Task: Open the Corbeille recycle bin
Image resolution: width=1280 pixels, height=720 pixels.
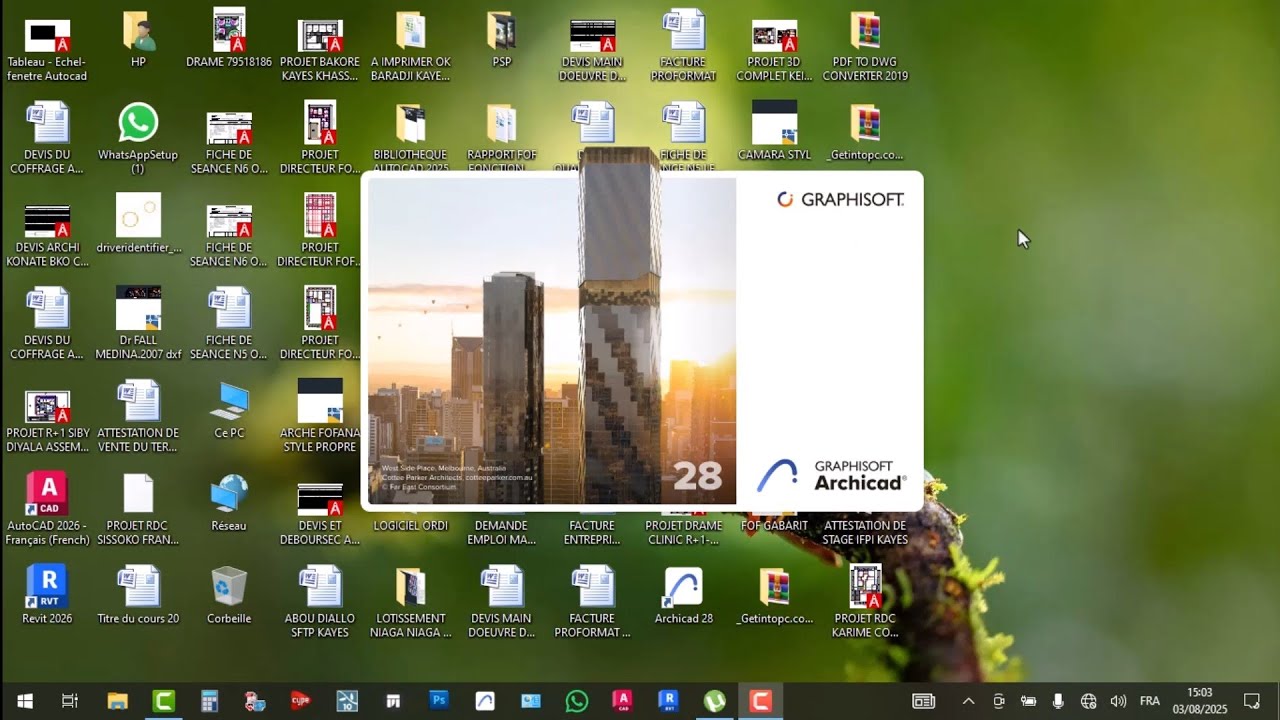Action: (x=229, y=595)
